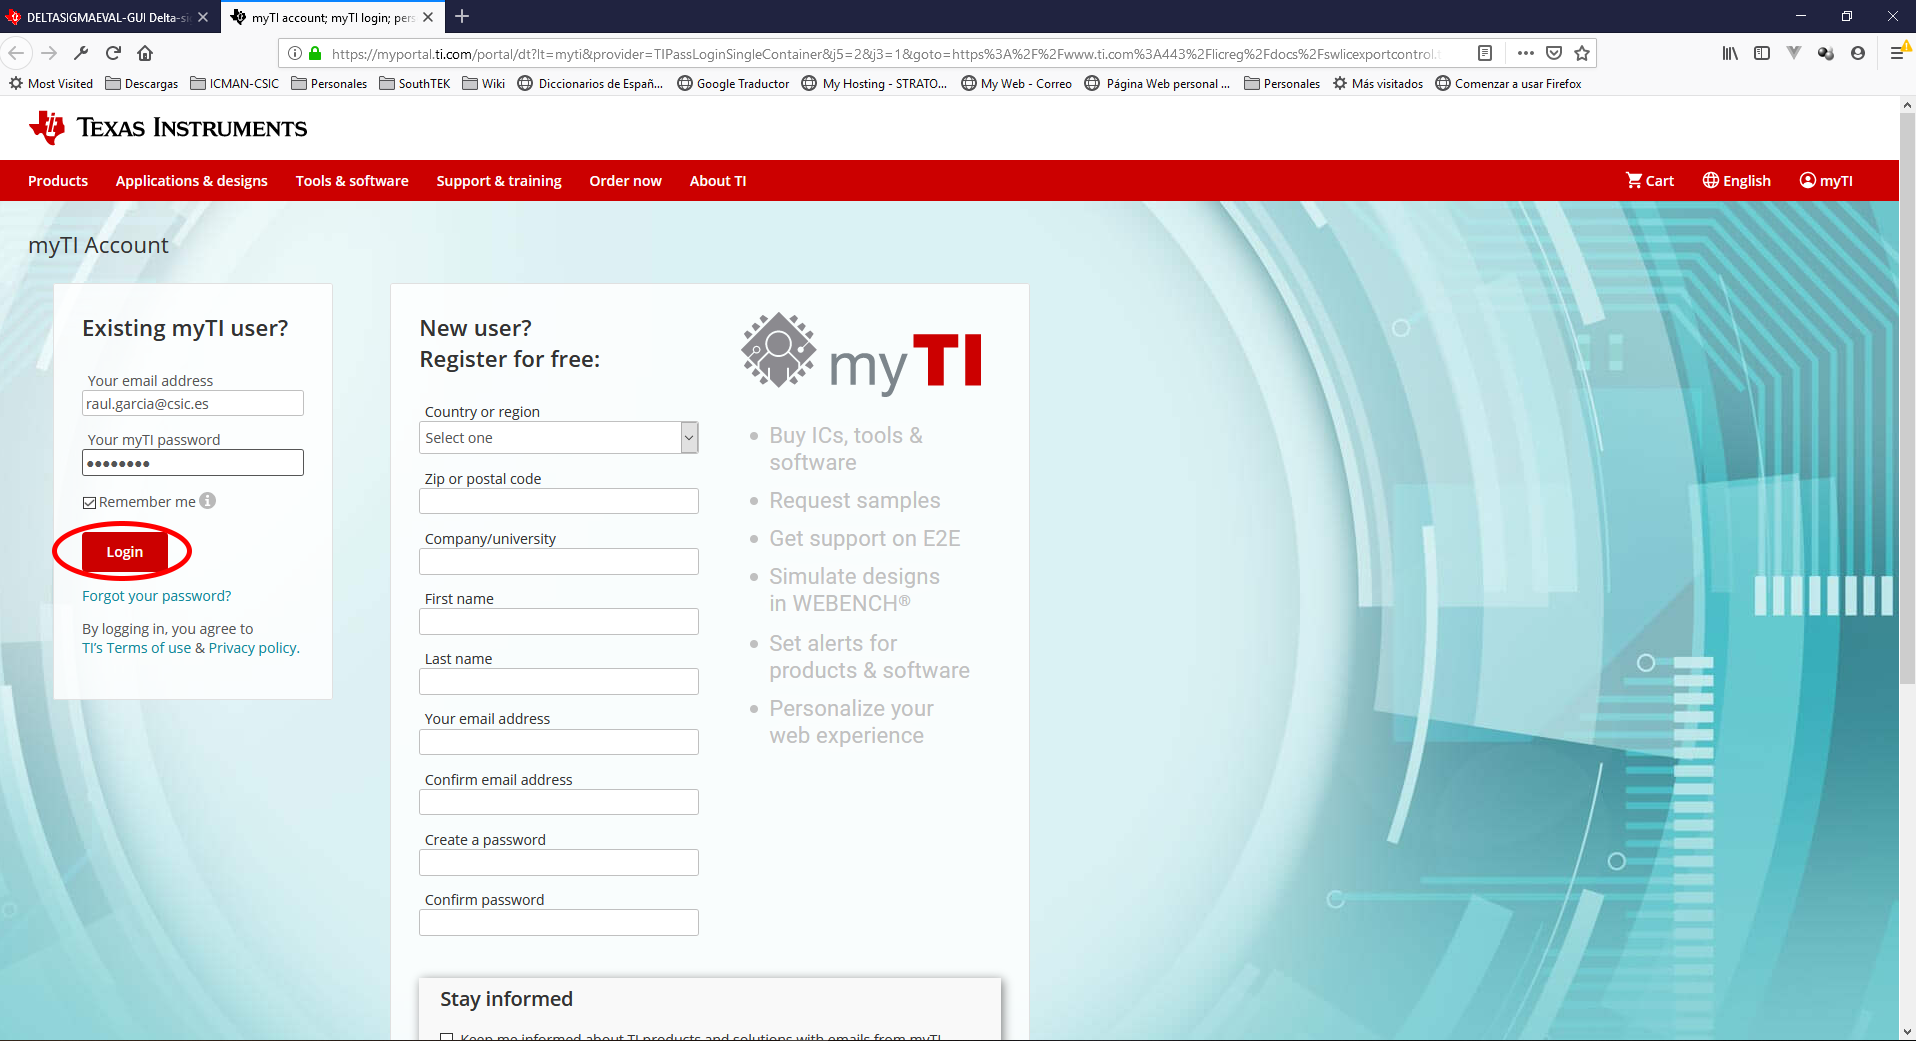Open the Products menu
1916x1041 pixels.
(x=58, y=180)
